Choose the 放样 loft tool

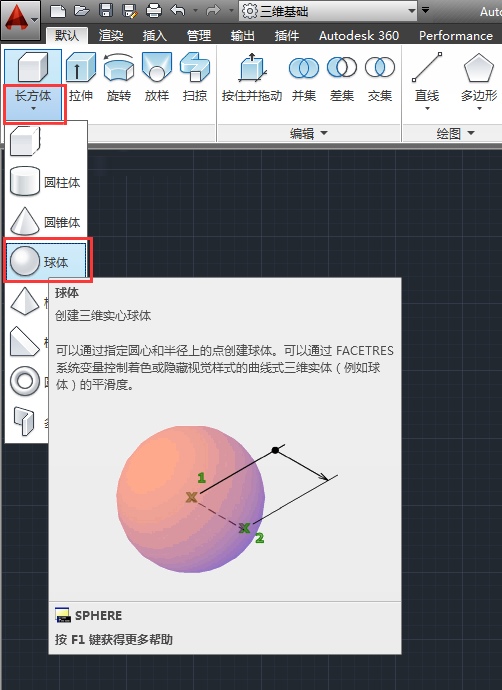click(157, 77)
